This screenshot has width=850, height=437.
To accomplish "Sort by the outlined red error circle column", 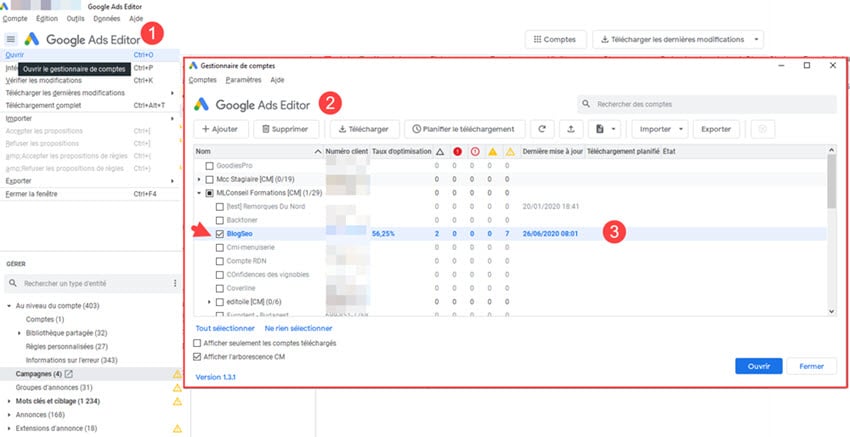I will (475, 152).
